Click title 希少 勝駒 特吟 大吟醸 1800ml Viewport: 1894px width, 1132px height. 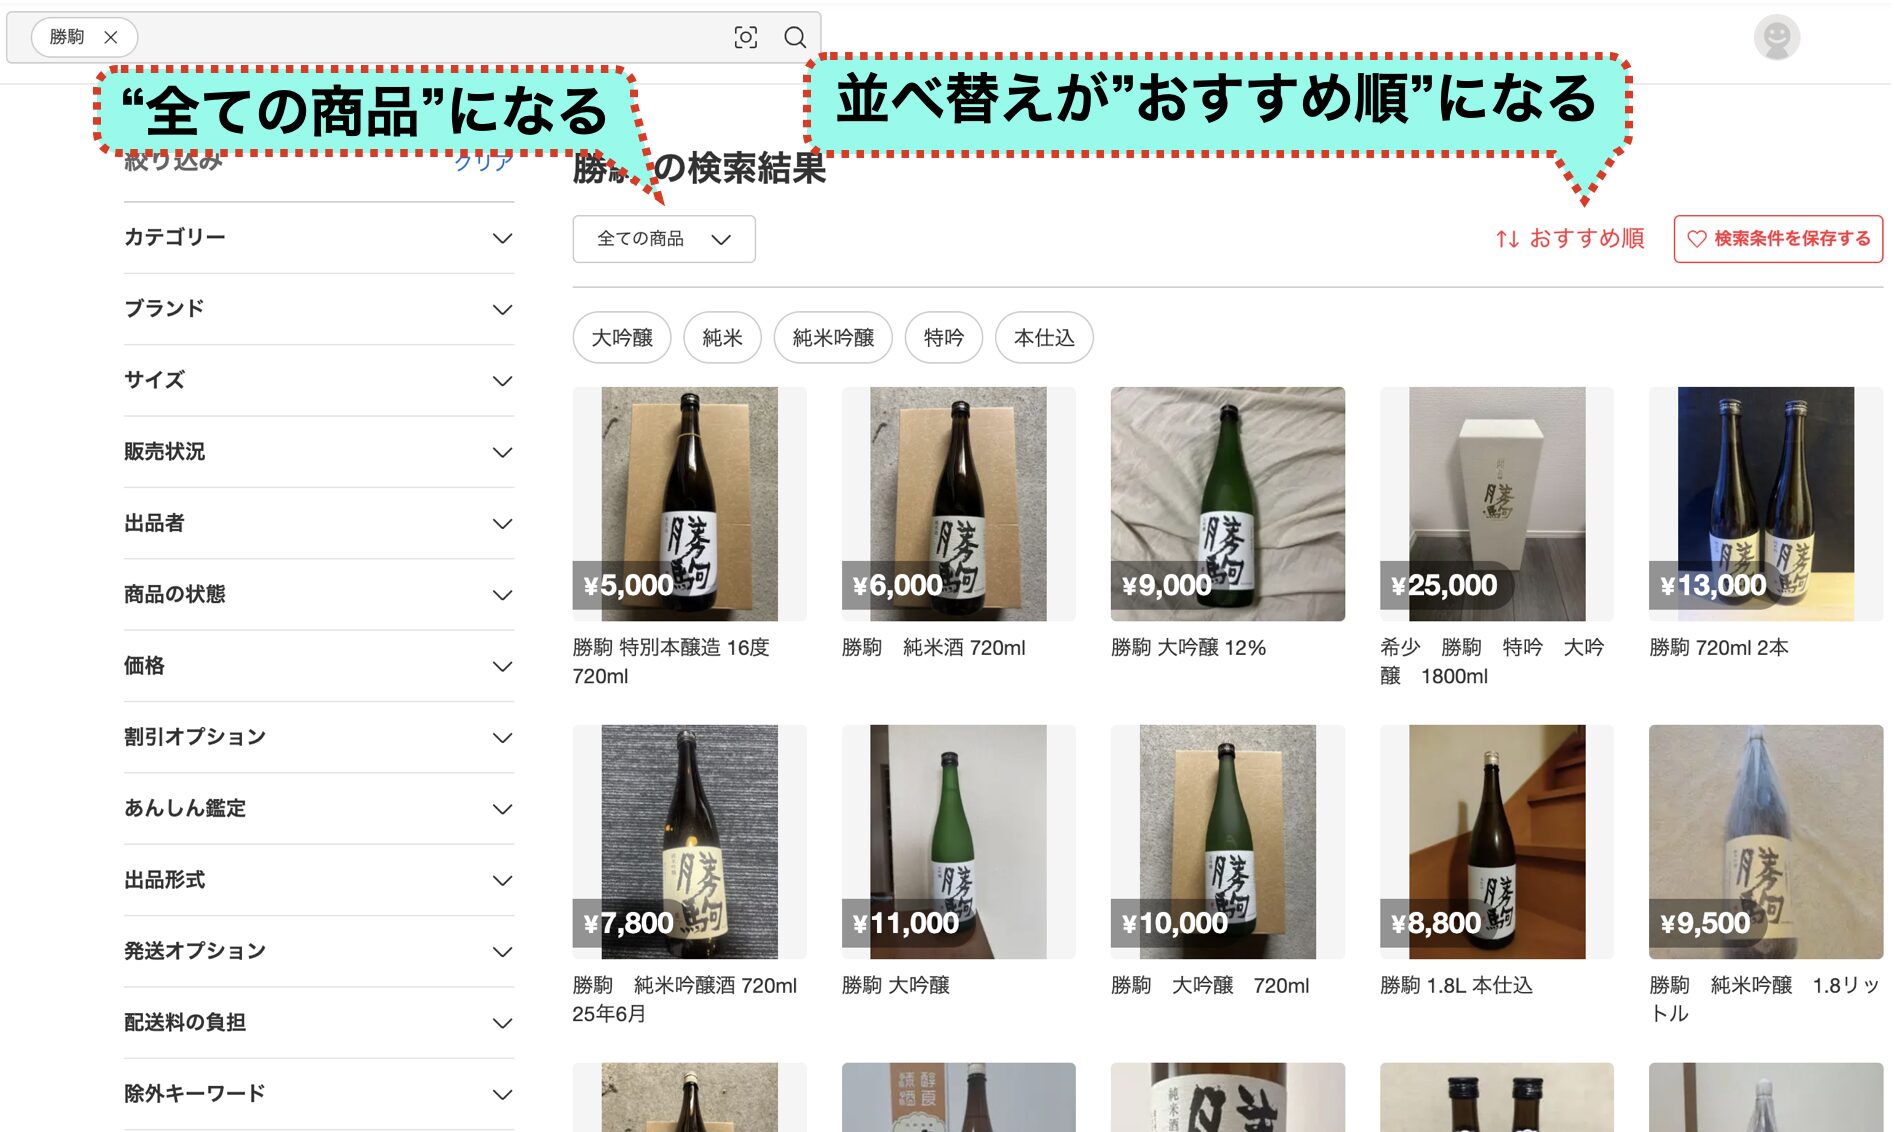pyautogui.click(x=1492, y=662)
